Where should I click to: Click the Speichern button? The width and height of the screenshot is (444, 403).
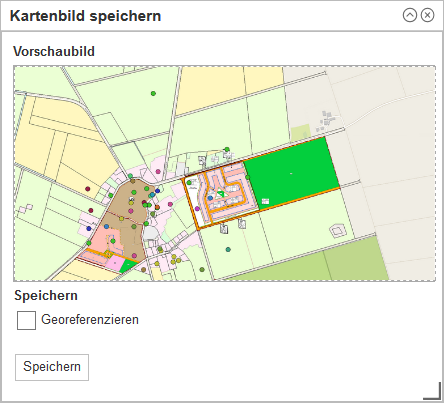(52, 367)
